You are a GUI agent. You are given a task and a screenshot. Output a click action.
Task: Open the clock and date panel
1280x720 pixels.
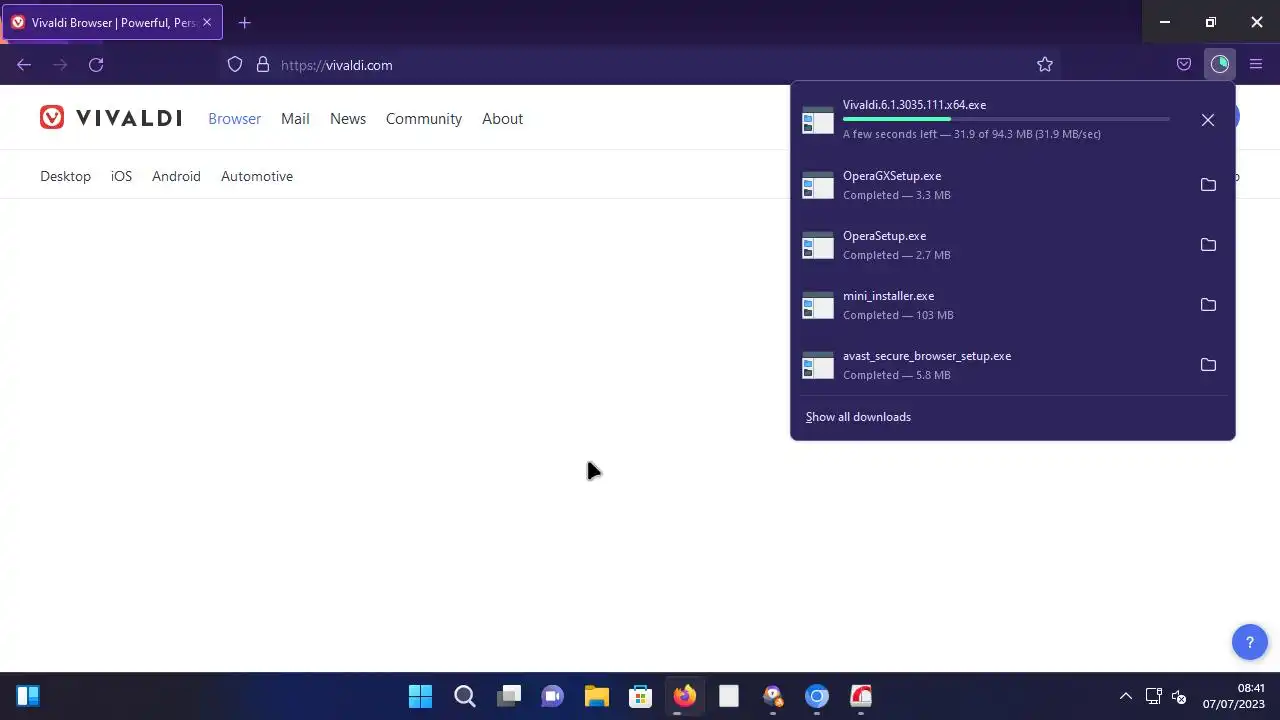coord(1236,696)
